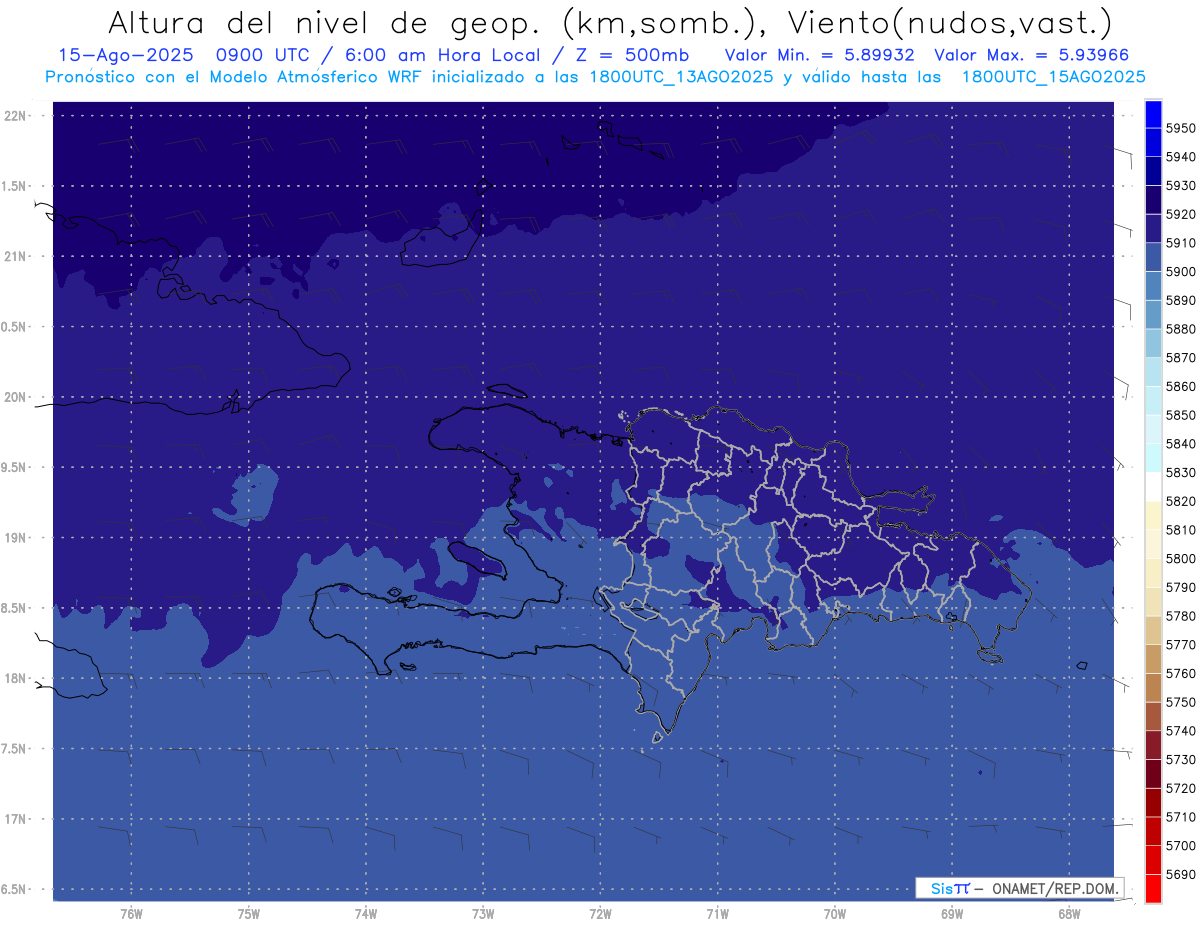Click the title text 'Altura del nivel de geop.'

(324, 23)
